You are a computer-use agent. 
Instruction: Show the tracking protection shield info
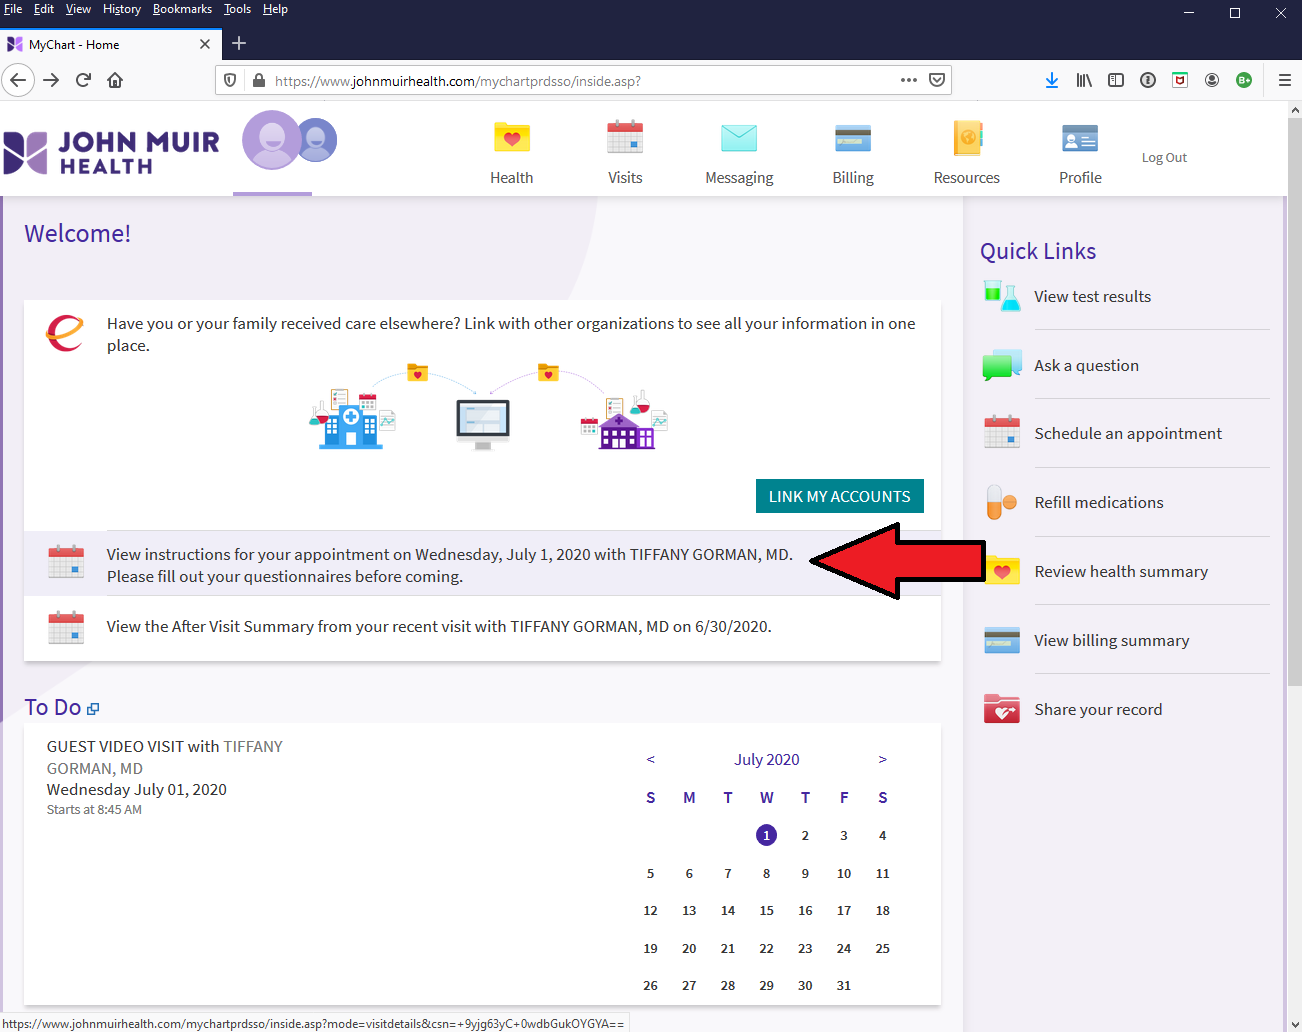click(x=230, y=80)
